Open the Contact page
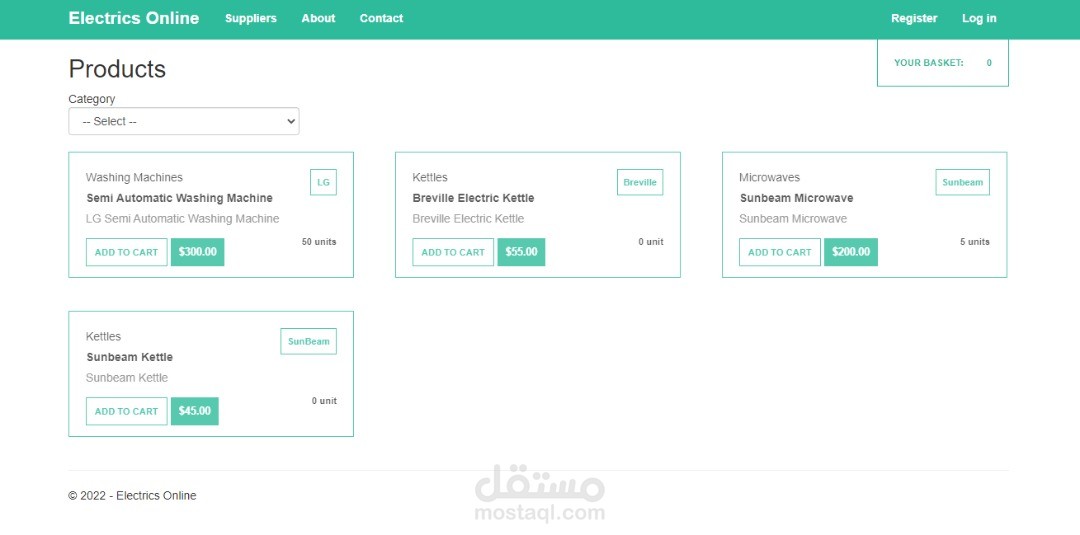Screen dimensions: 1080x535 click(382, 19)
